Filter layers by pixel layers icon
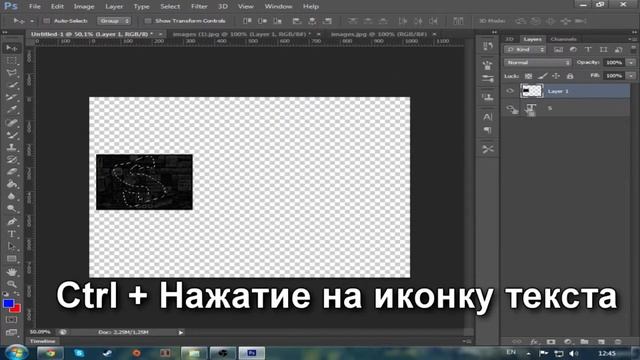The width and height of the screenshot is (640, 360). coord(558,50)
